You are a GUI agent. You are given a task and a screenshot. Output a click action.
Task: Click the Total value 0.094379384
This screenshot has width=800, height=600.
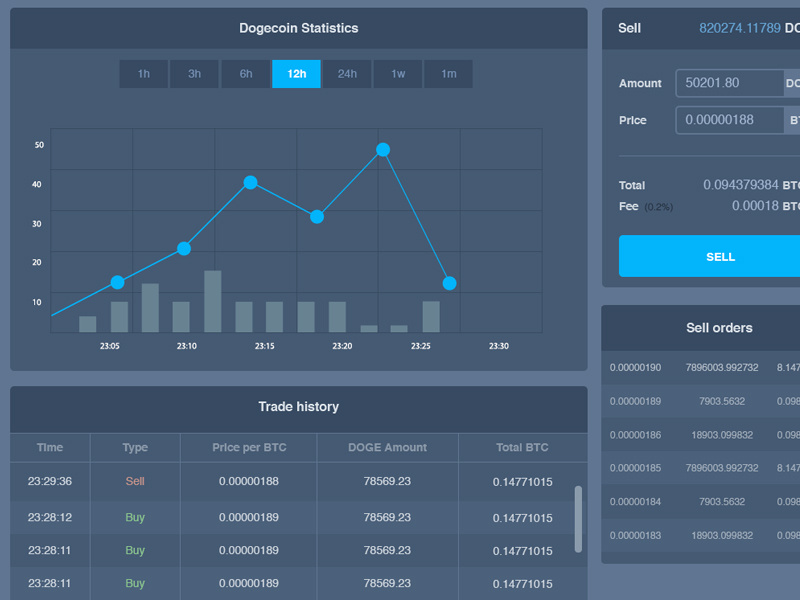741,185
